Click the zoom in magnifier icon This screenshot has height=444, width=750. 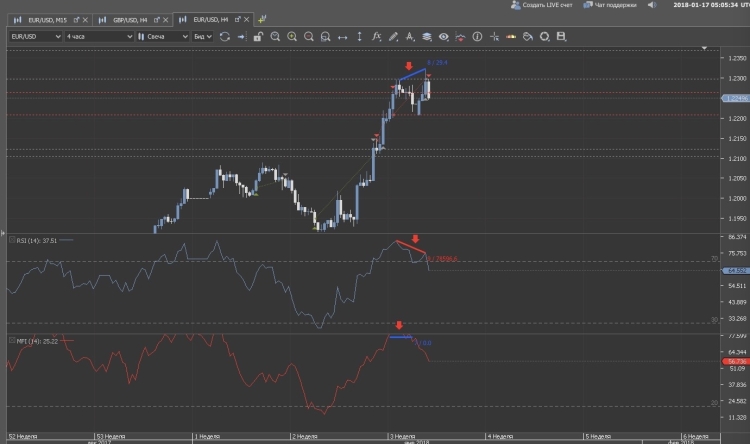coord(292,36)
